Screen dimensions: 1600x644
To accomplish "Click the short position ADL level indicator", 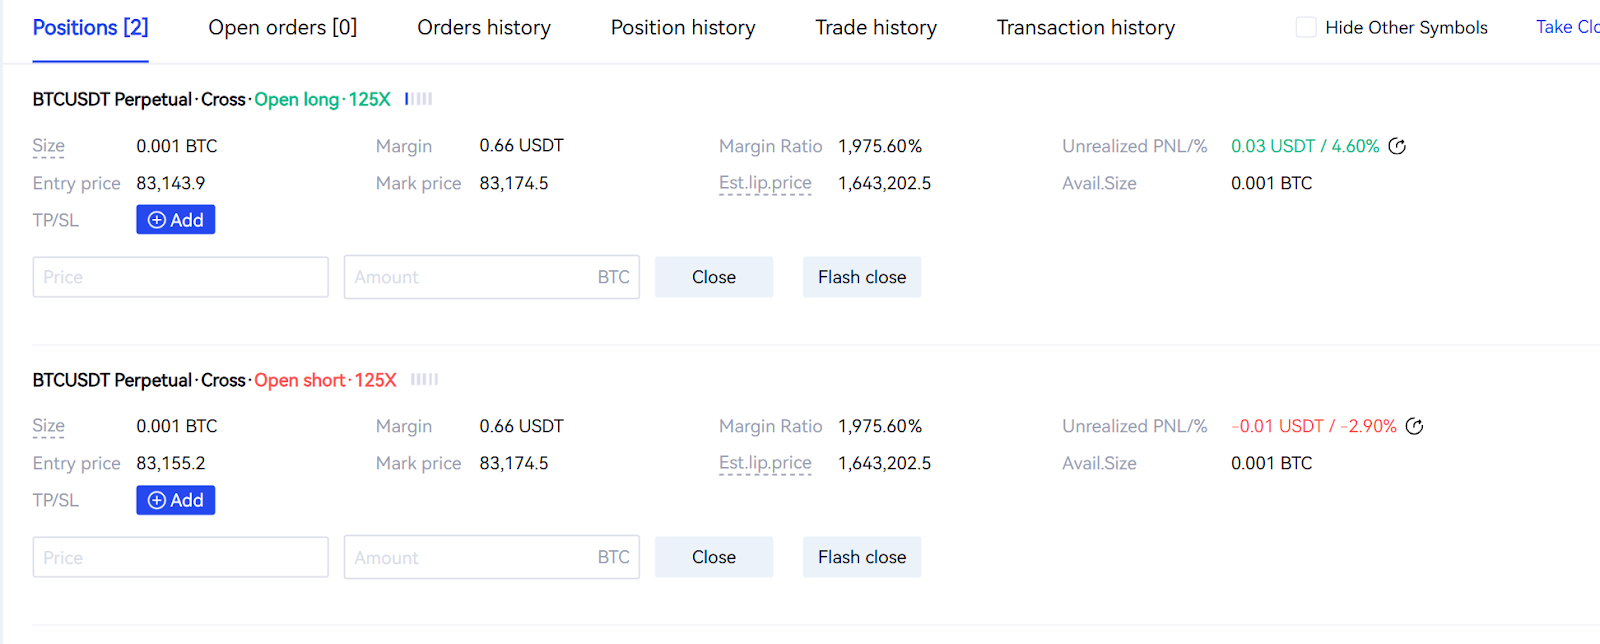I will click(x=424, y=380).
